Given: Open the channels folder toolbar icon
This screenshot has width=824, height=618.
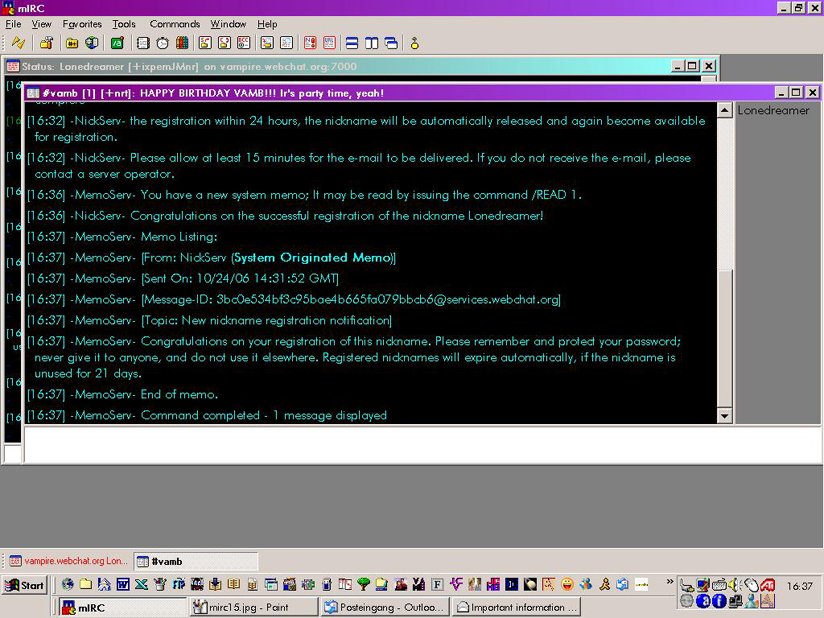Looking at the screenshot, I should (72, 43).
